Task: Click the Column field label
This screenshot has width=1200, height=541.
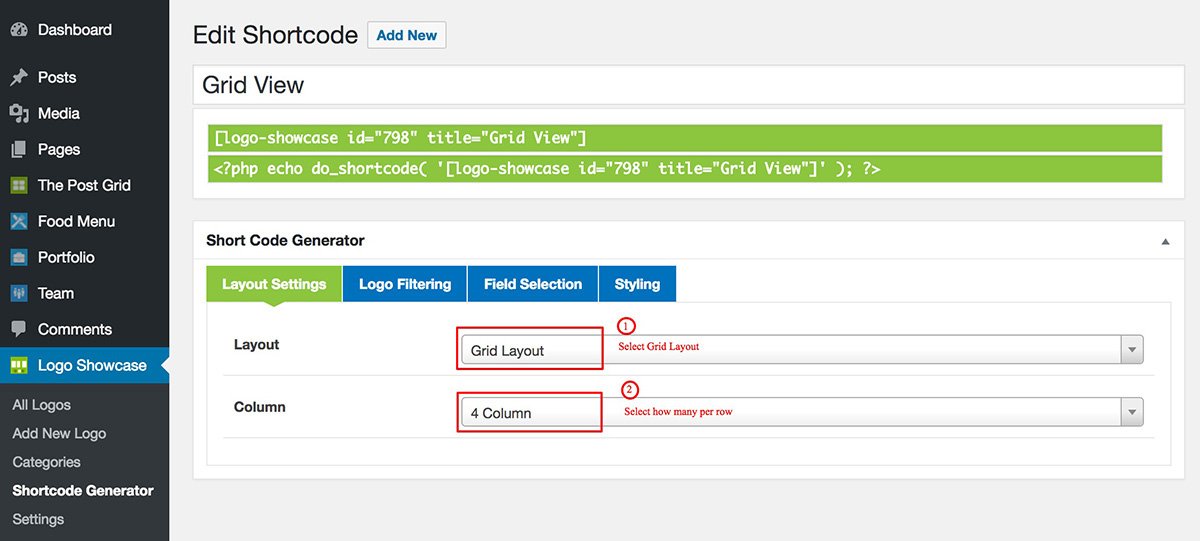Action: click(260, 407)
